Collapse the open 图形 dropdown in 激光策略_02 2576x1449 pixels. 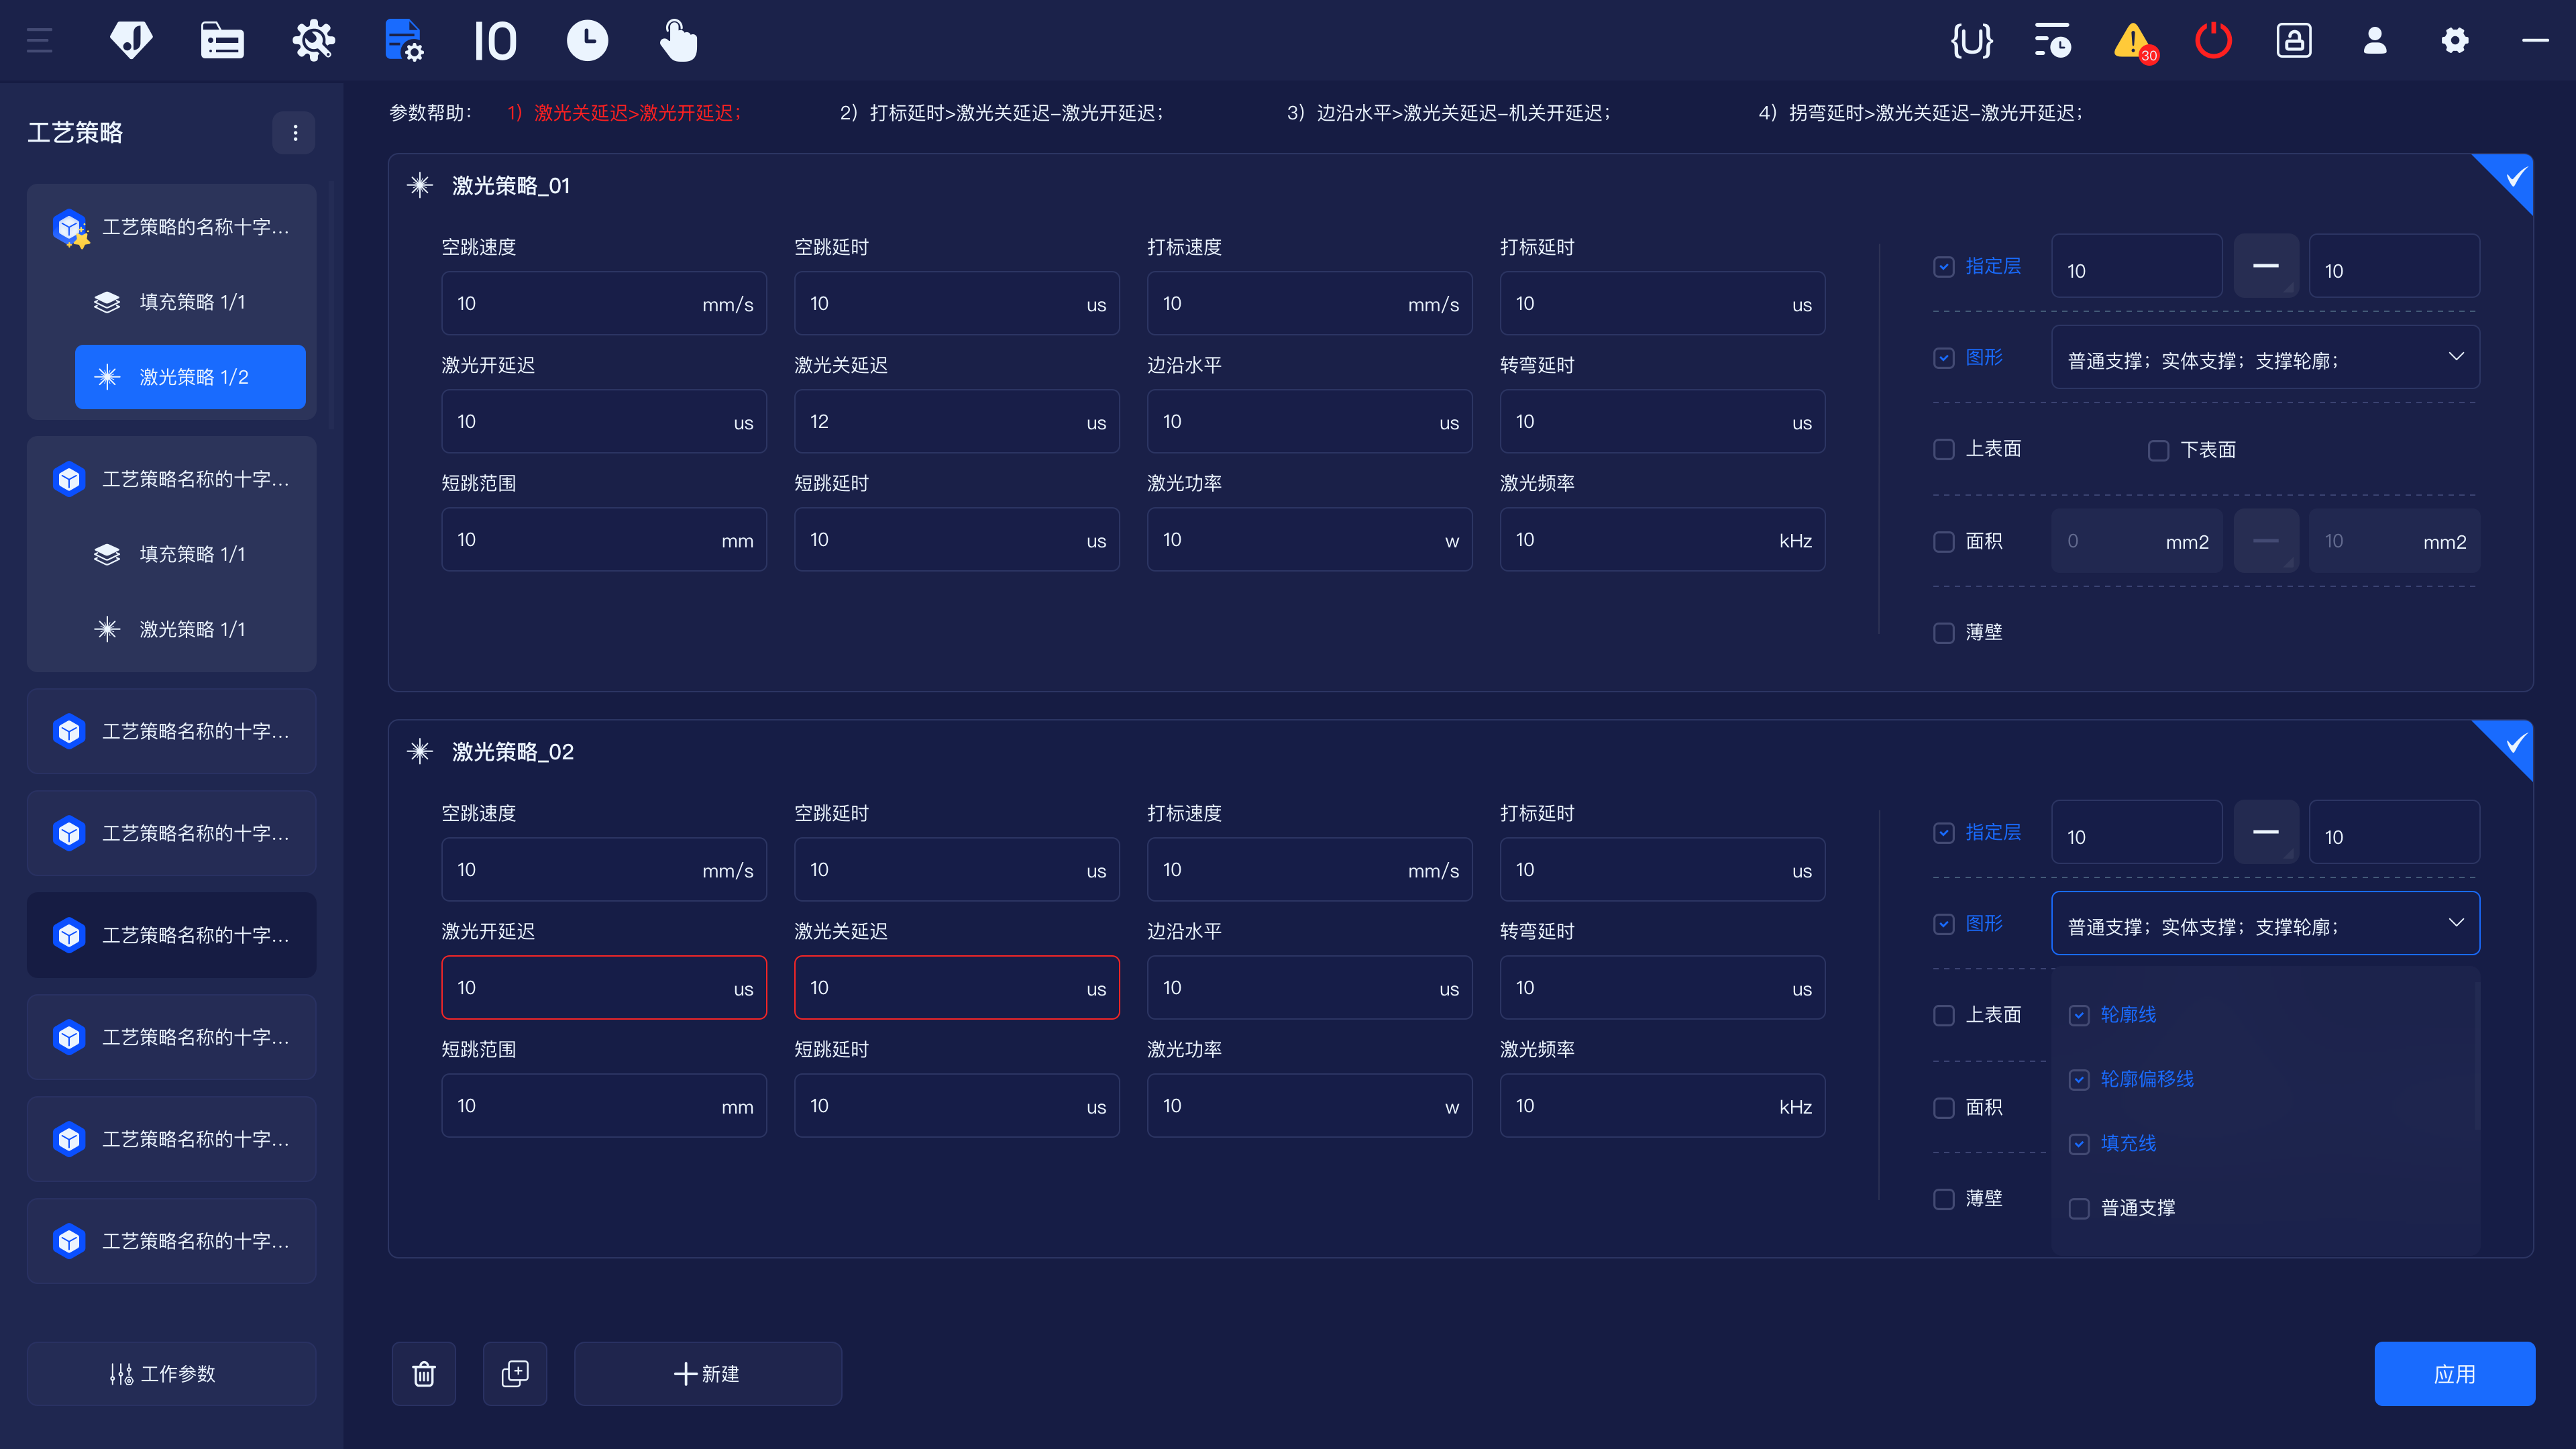coord(2456,923)
